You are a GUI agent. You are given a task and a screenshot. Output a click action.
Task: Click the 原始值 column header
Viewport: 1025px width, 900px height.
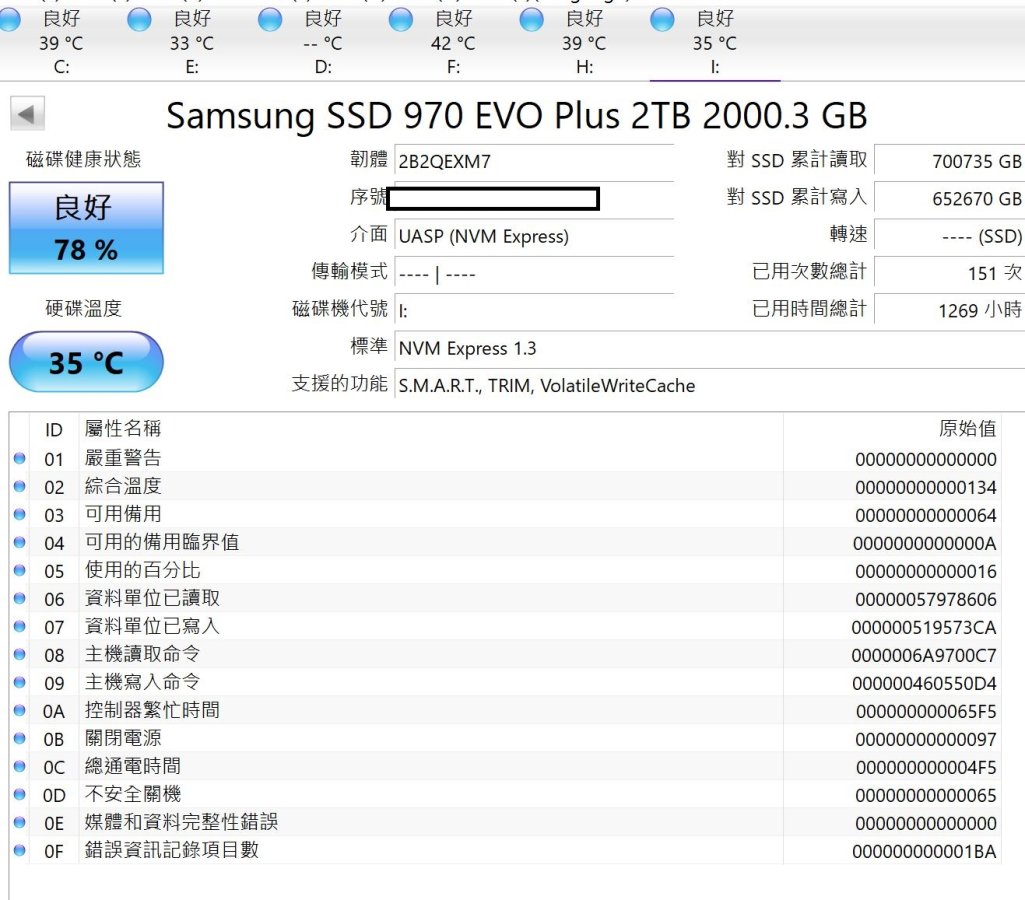(967, 429)
